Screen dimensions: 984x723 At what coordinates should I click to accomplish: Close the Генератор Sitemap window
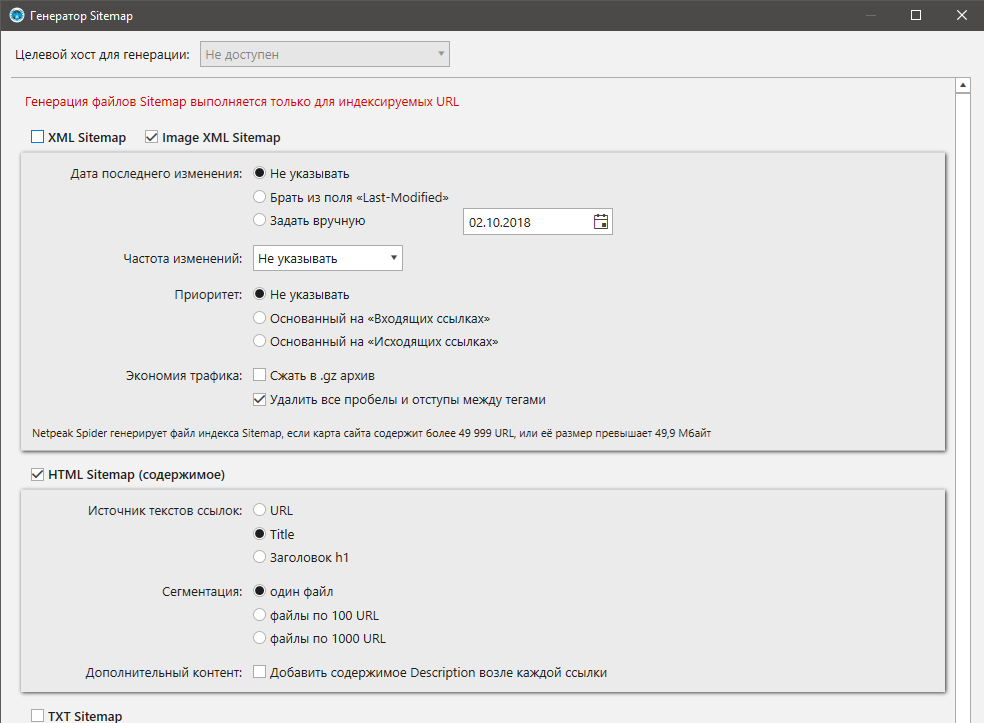pyautogui.click(x=961, y=15)
